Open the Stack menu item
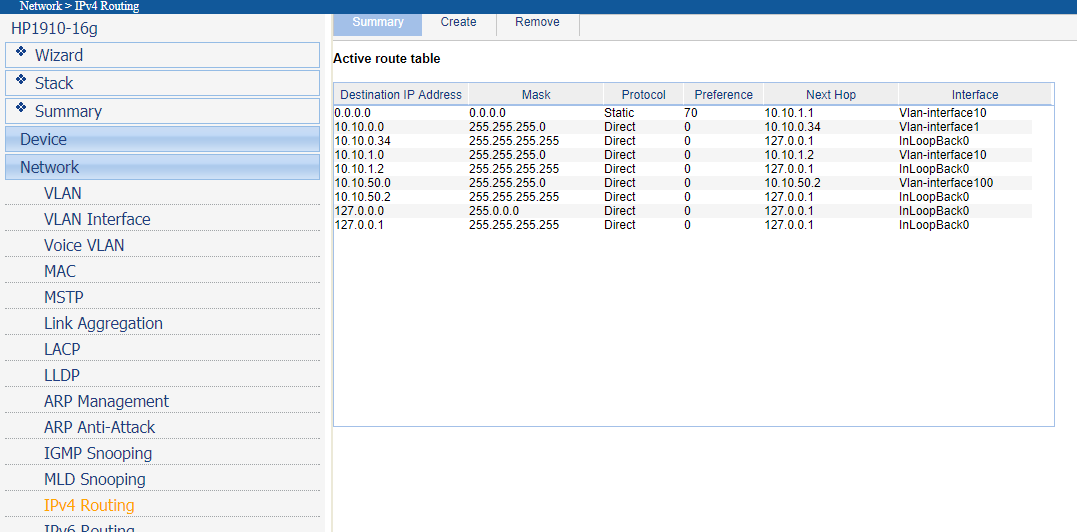1077x532 pixels. pos(162,83)
